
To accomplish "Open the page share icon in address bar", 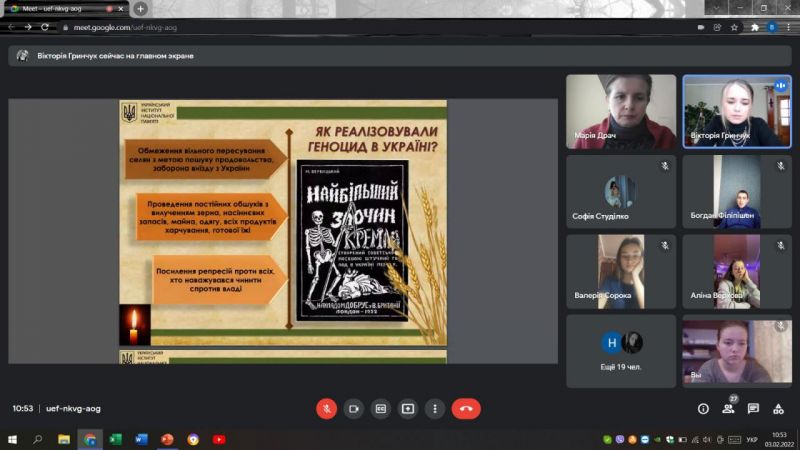I will click(717, 28).
